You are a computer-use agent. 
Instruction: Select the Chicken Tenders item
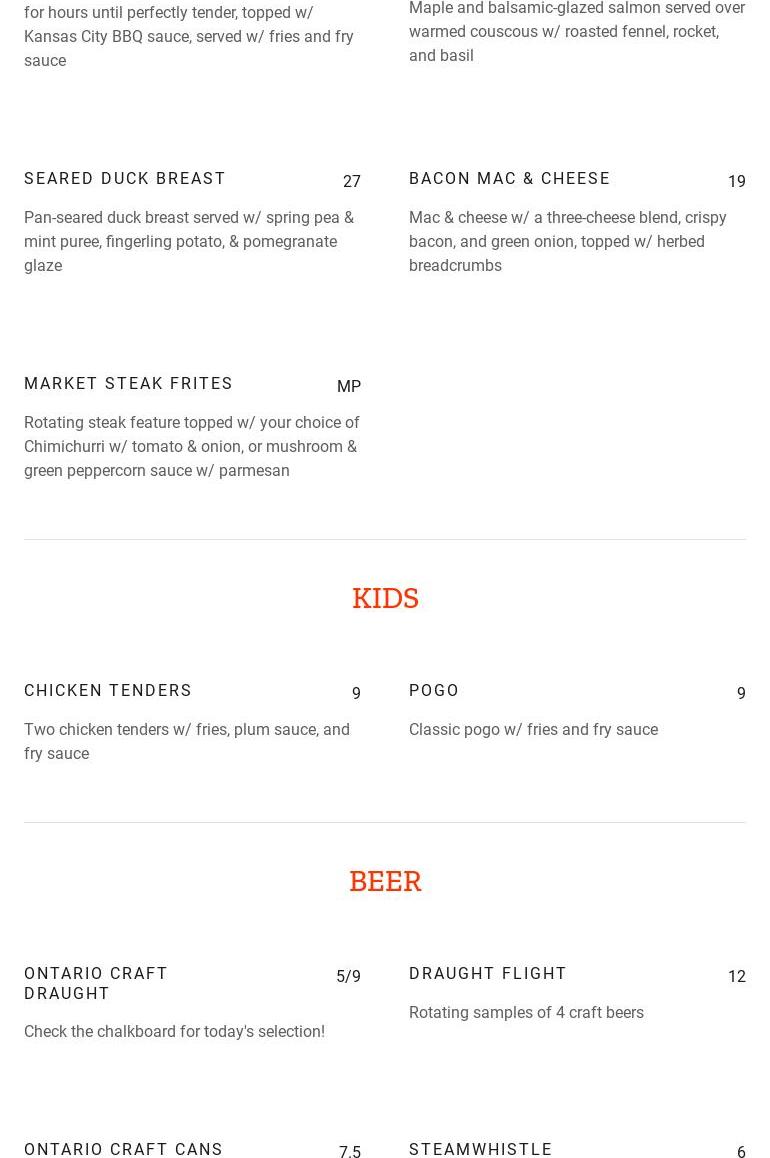coord(108,691)
